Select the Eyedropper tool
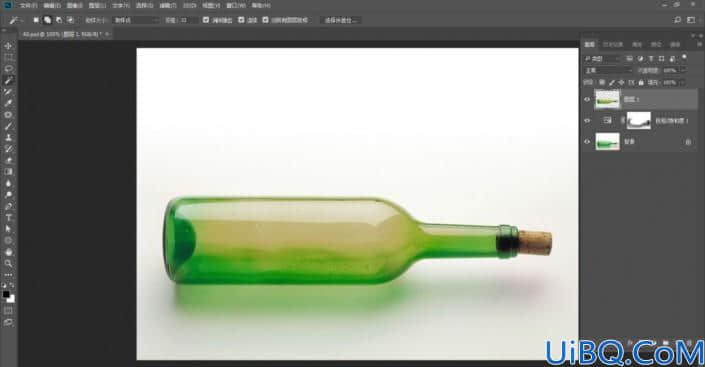Image resolution: width=705 pixels, height=367 pixels. point(8,103)
